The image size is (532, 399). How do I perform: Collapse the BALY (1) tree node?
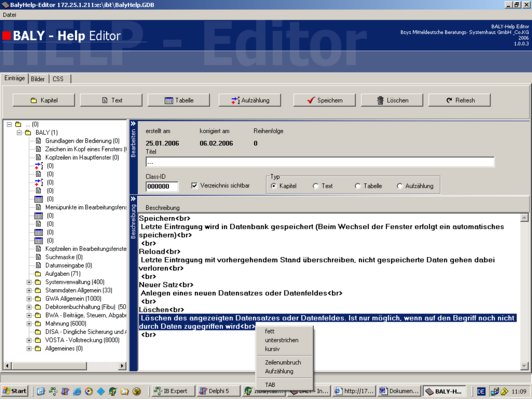(19, 132)
